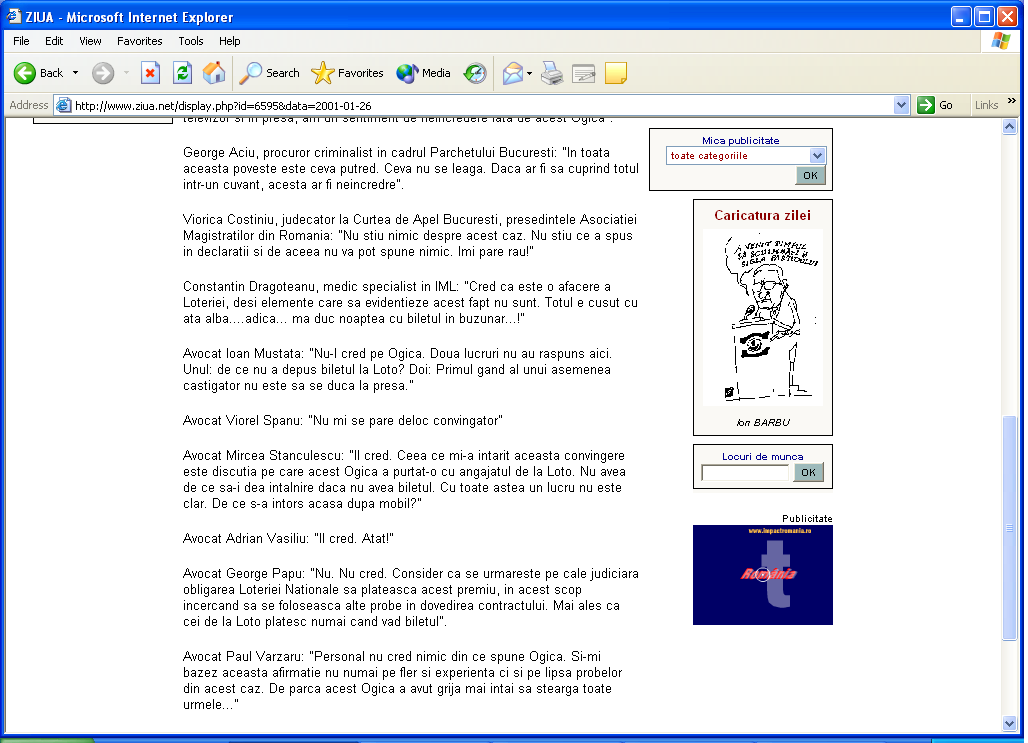Stop loading with the red X icon

coord(150,73)
